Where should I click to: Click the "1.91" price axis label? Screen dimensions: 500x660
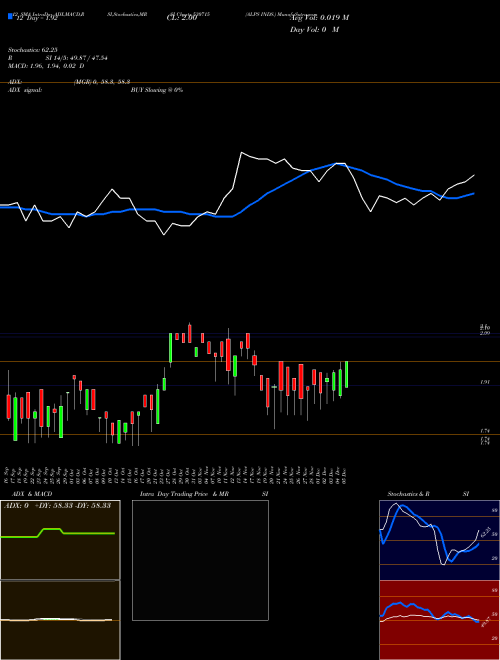(485, 383)
